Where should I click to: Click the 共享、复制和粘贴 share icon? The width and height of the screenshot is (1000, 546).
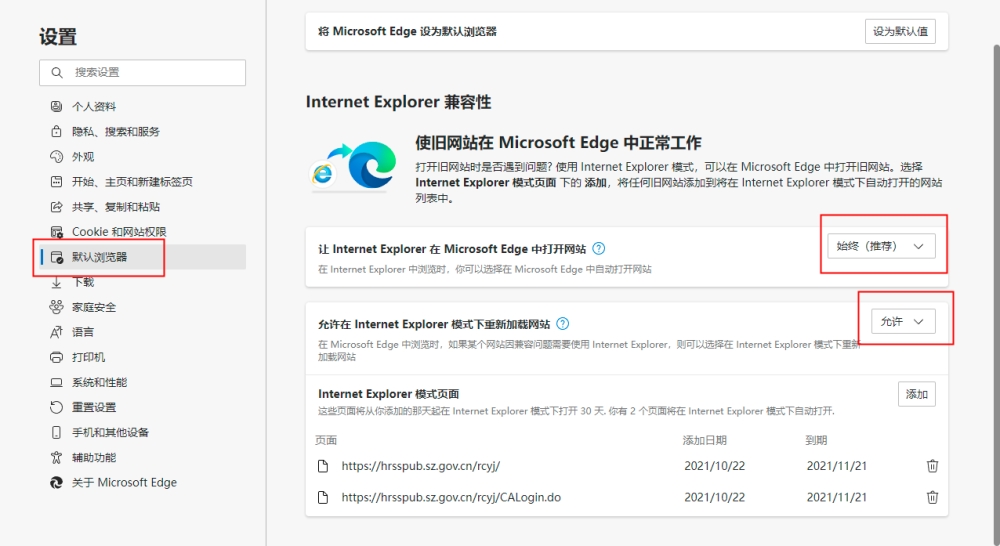pyautogui.click(x=56, y=207)
